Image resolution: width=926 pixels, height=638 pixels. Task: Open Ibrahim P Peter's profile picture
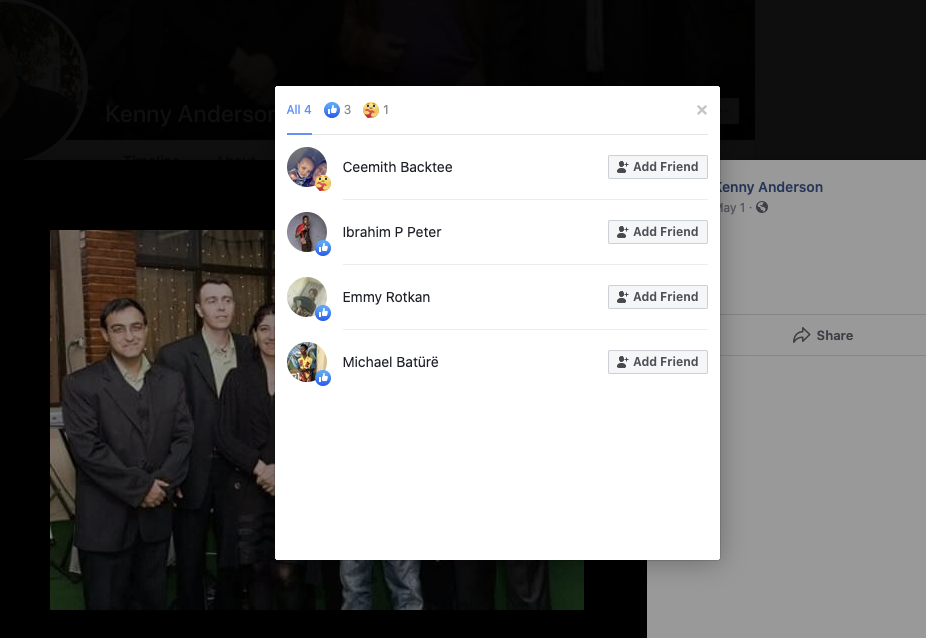tap(307, 232)
